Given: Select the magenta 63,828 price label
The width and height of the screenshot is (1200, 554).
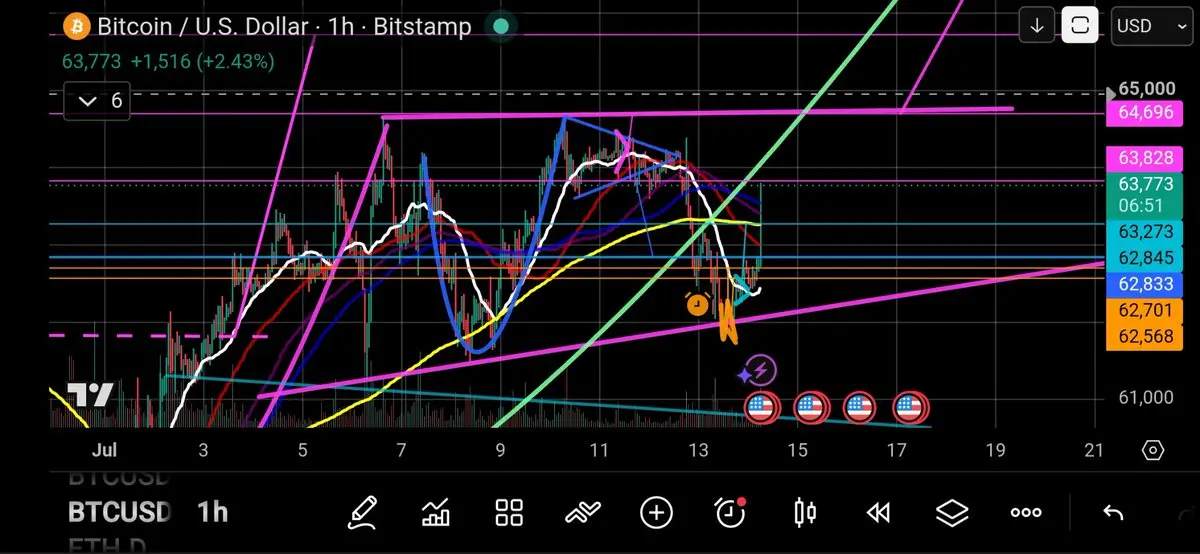Looking at the screenshot, I should (x=1144, y=158).
